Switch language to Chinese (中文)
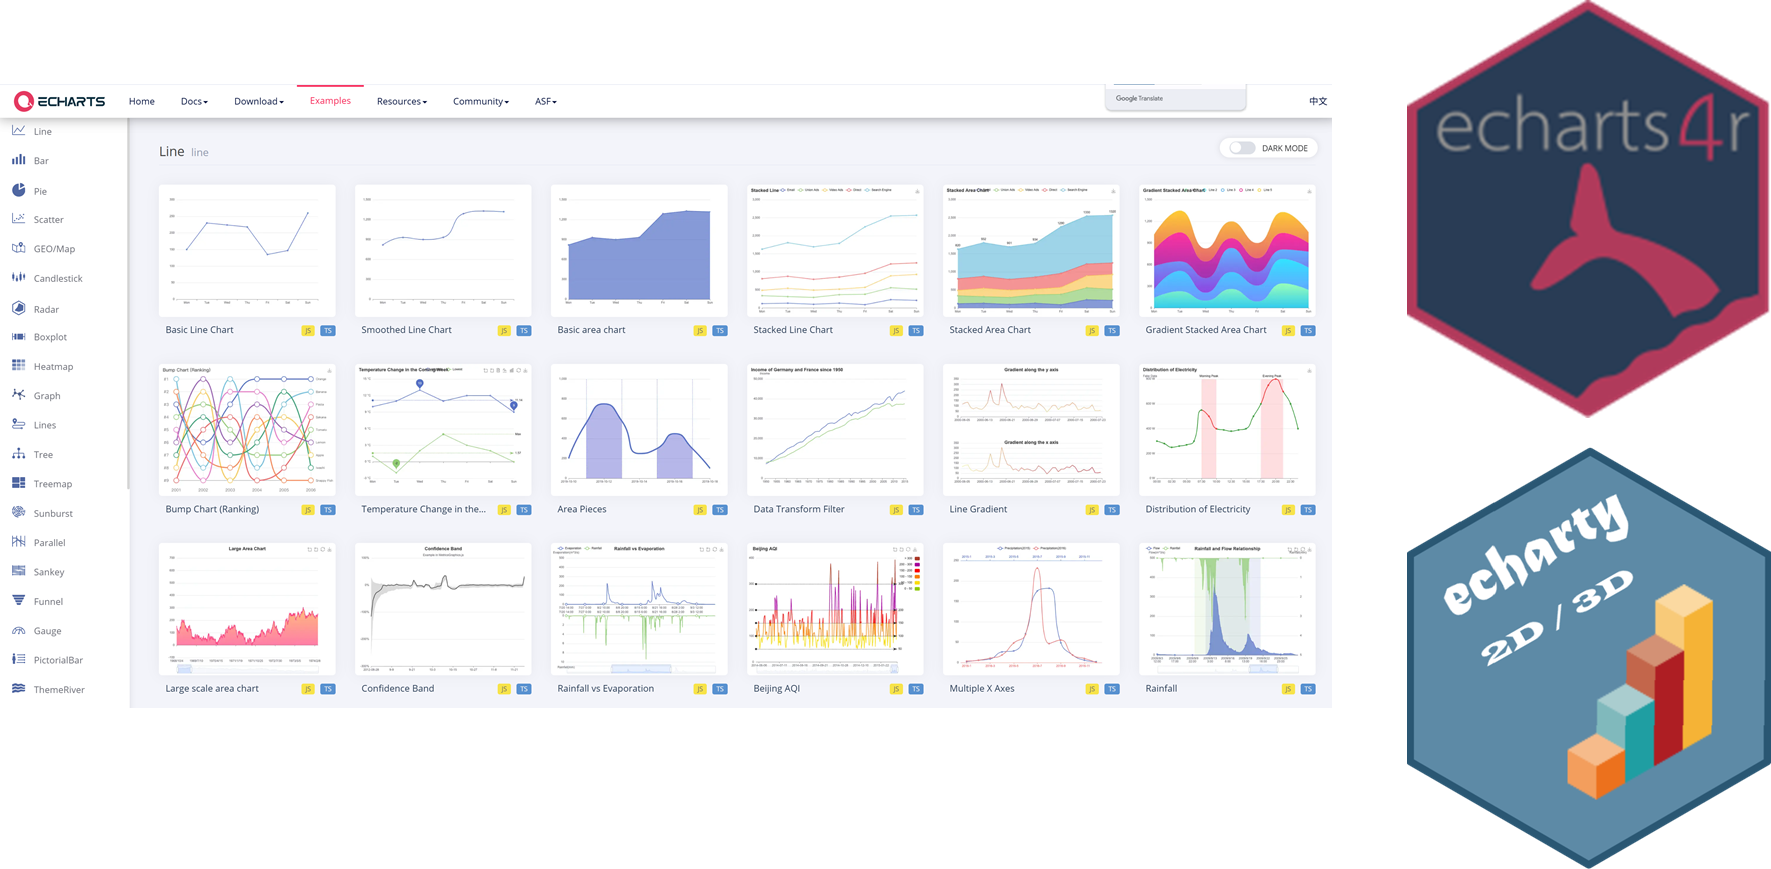 1318,101
